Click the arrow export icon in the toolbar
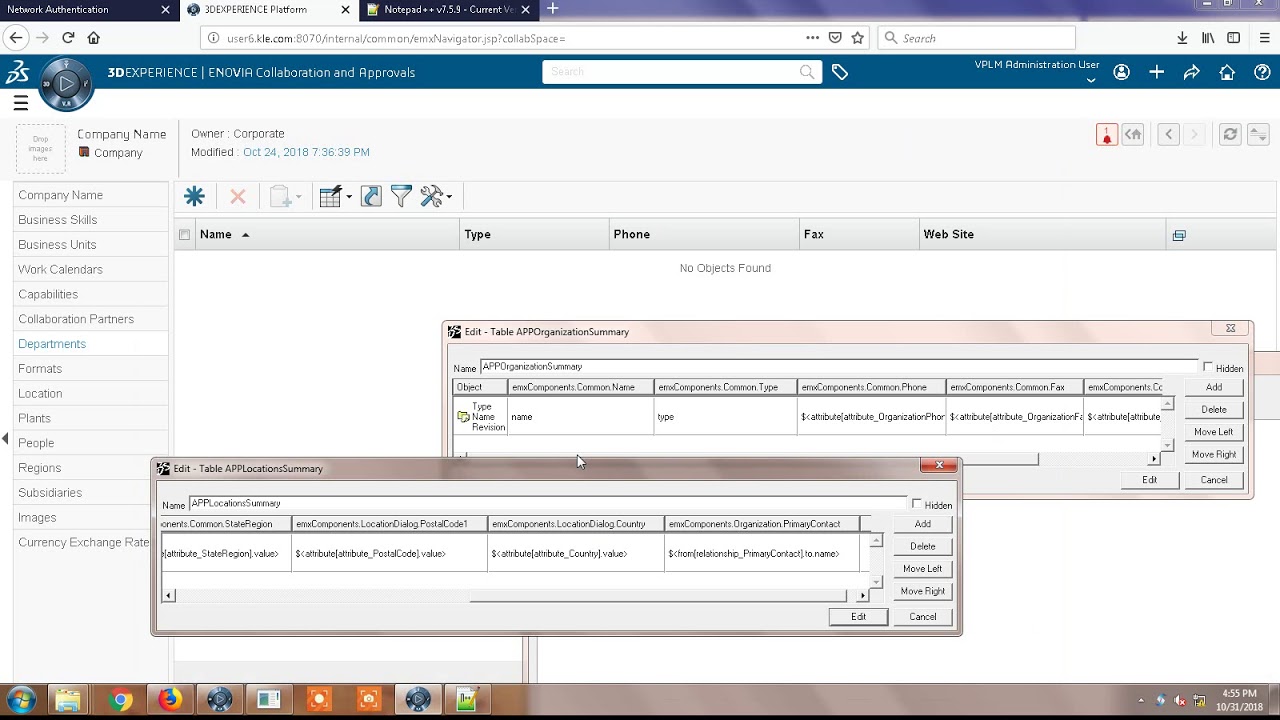This screenshot has height=720, width=1280. (371, 197)
